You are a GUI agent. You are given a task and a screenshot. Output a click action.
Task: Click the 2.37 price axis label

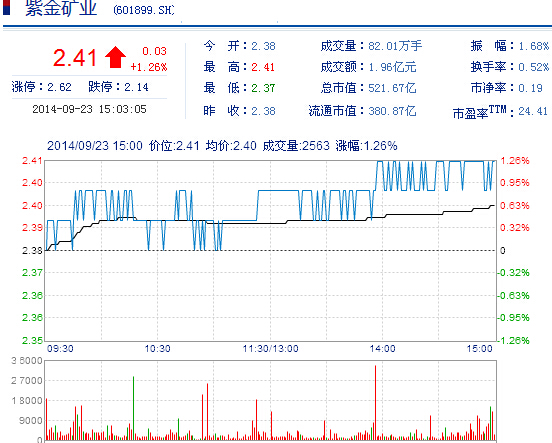point(32,272)
